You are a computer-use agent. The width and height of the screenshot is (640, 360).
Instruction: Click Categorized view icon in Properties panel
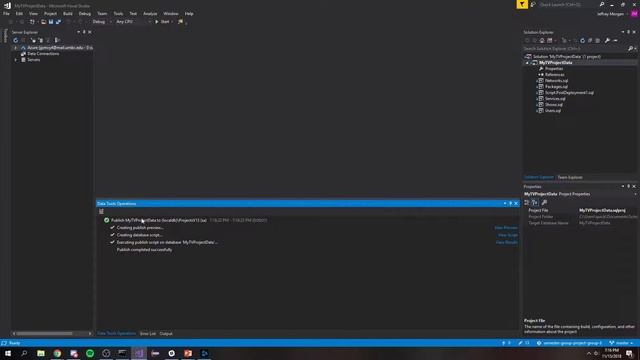527,202
